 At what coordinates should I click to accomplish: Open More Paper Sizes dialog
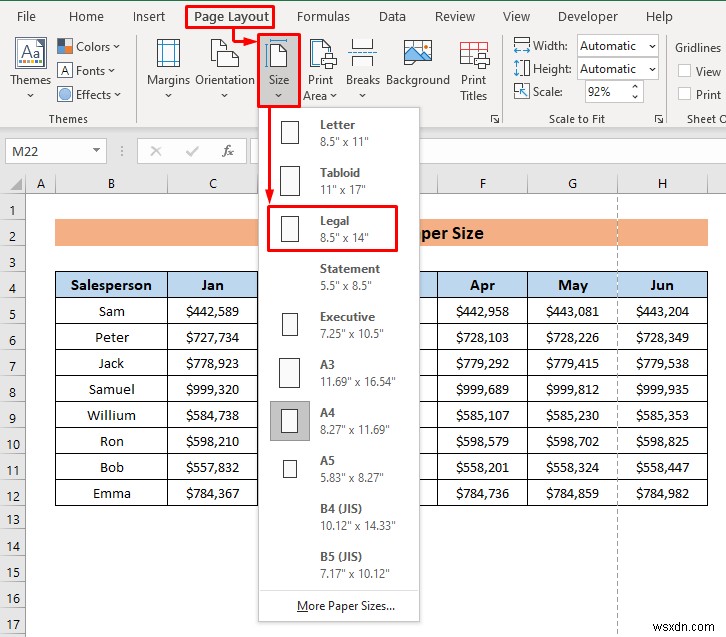click(x=339, y=606)
